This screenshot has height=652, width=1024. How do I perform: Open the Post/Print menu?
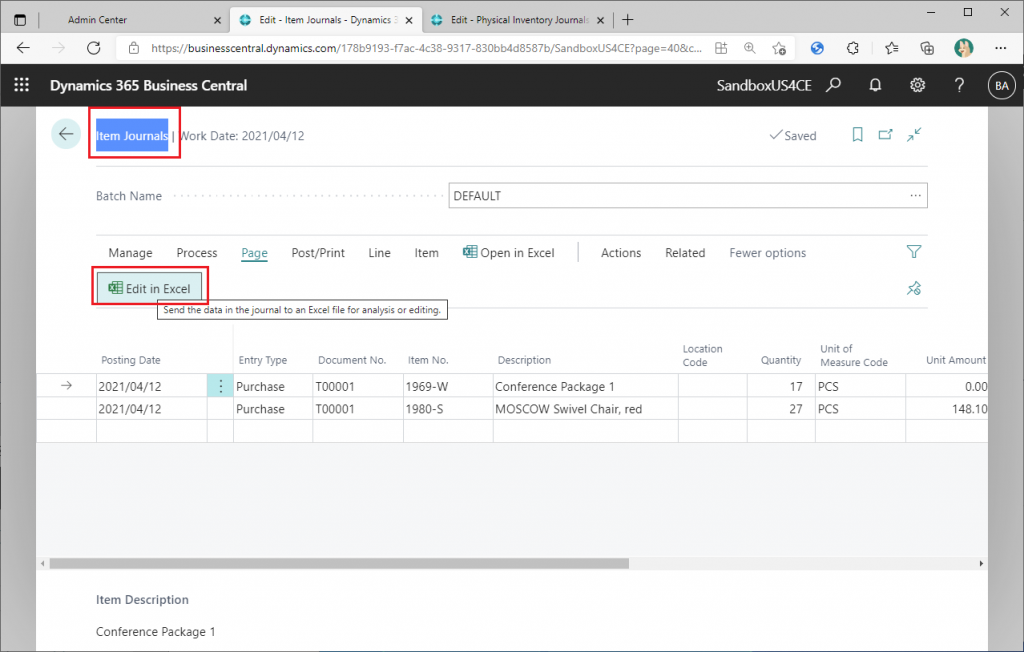pyautogui.click(x=318, y=253)
